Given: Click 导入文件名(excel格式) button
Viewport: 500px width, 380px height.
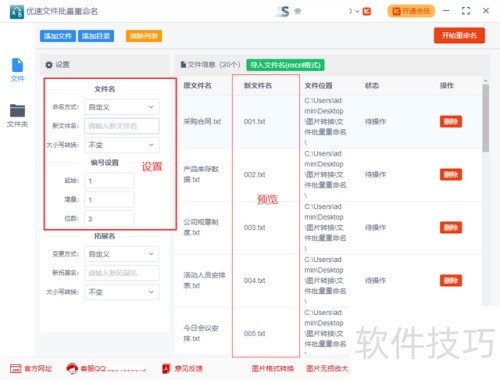Looking at the screenshot, I should pos(285,65).
